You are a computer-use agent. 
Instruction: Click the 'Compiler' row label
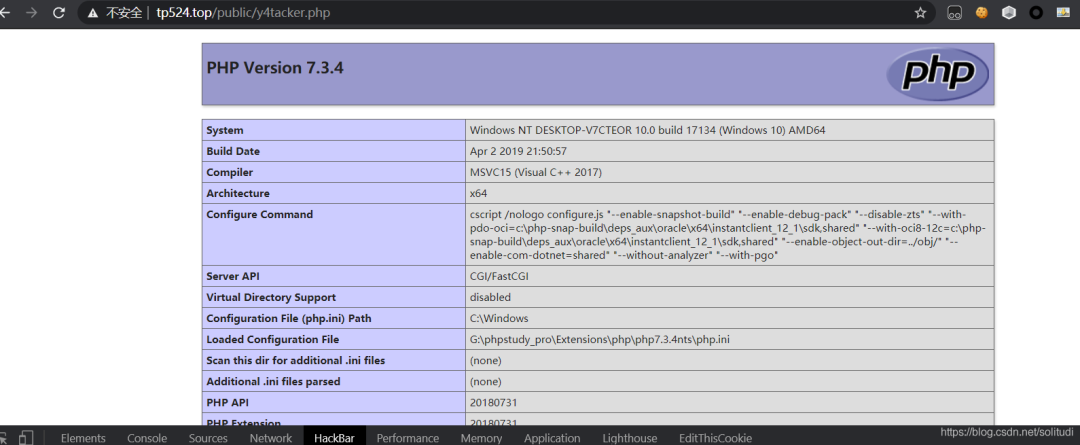230,172
